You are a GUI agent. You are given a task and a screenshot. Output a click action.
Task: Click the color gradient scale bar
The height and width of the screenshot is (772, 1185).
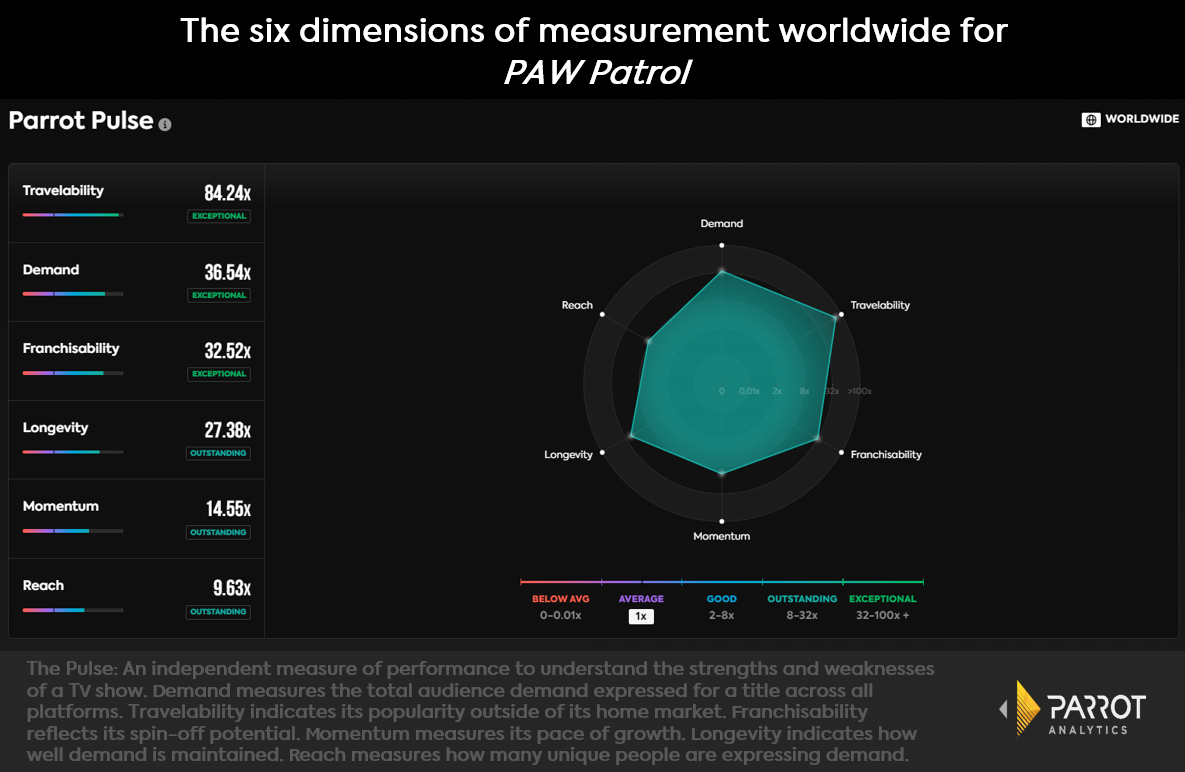tap(722, 582)
